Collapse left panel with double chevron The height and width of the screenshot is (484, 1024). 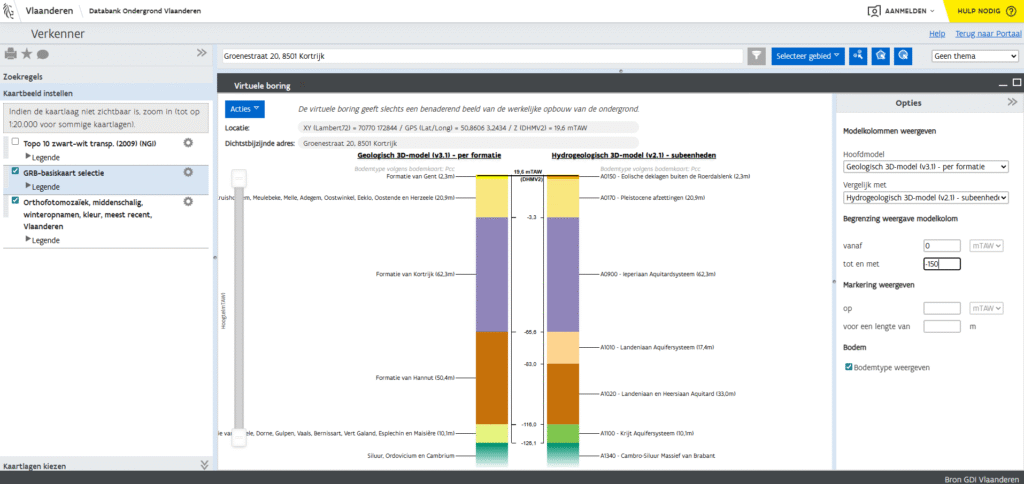click(x=202, y=53)
